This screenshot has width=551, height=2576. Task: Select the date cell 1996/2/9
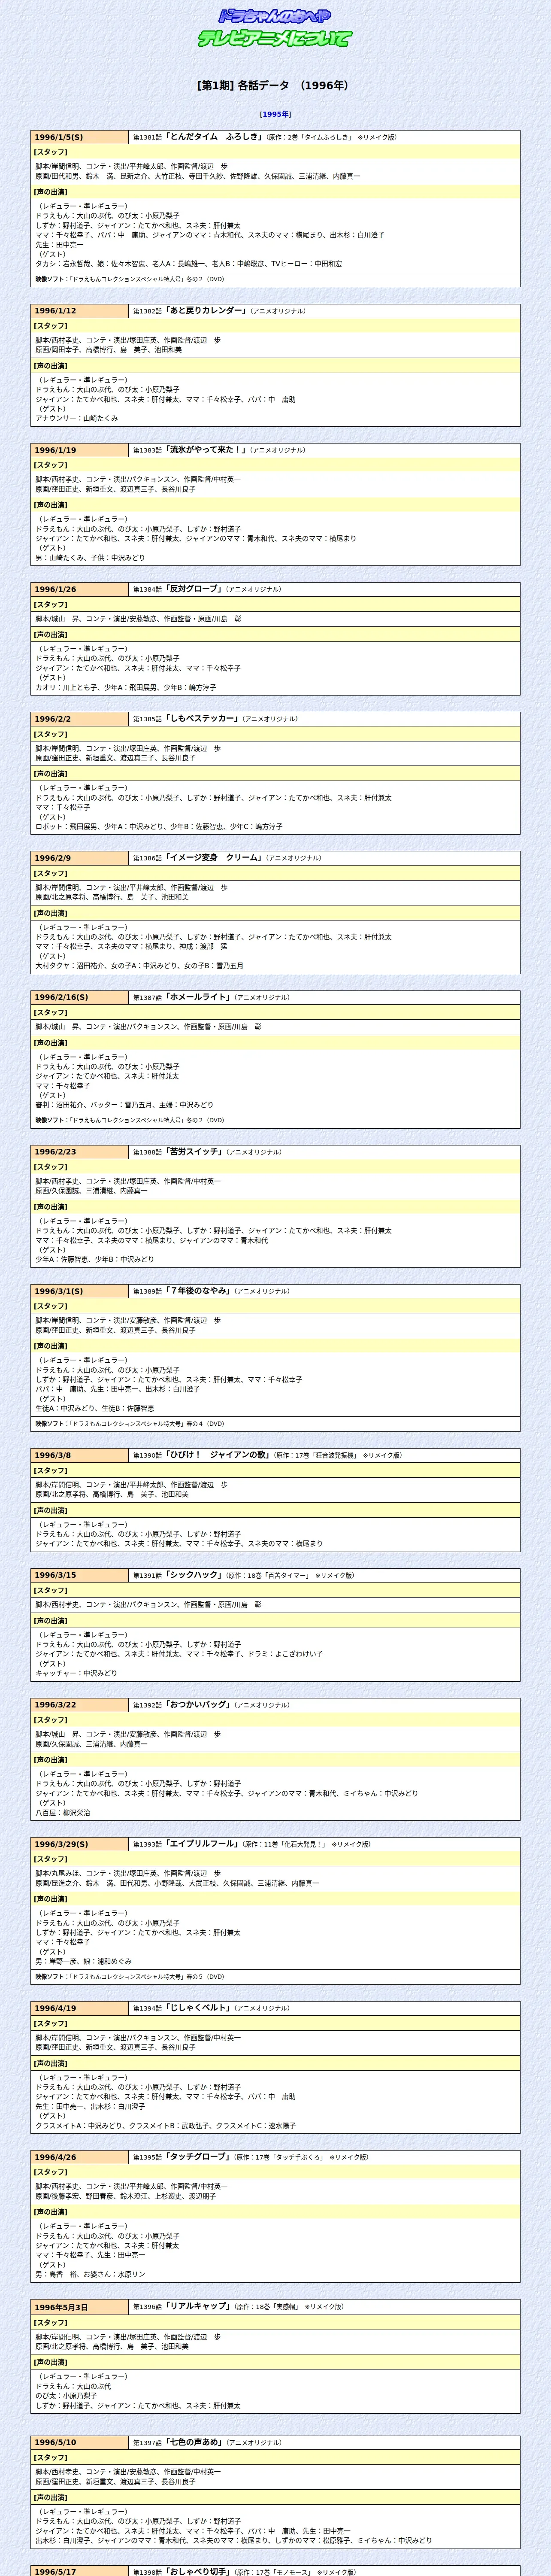(x=80, y=858)
